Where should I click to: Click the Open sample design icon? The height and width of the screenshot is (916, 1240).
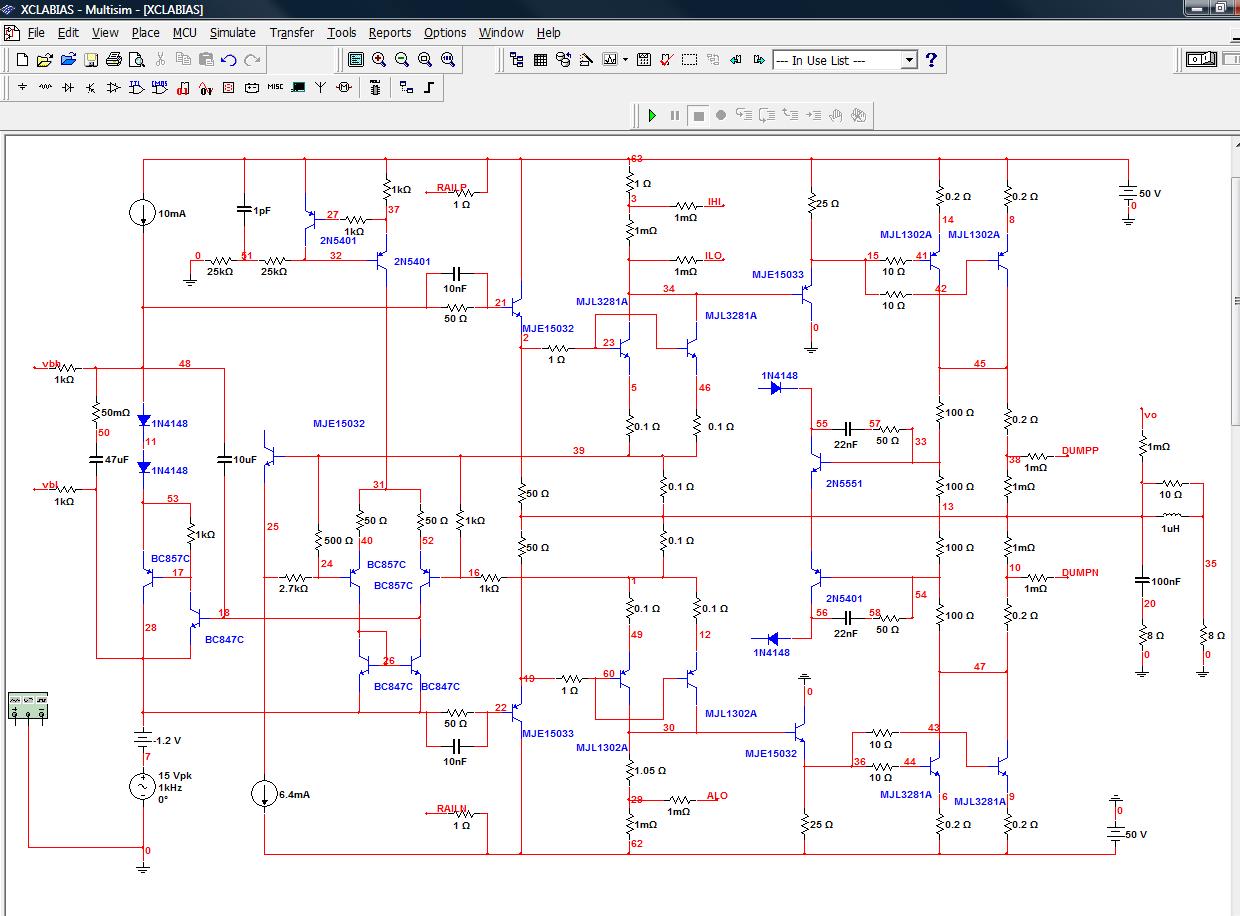tap(68, 60)
